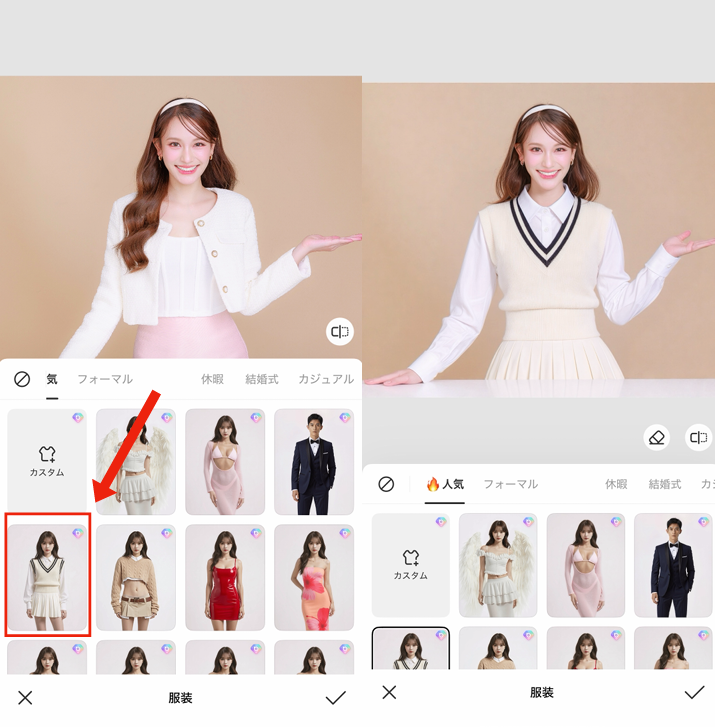Confirm with the checkmark on right screen
Screen dimensions: 715x727
pyautogui.click(x=694, y=692)
